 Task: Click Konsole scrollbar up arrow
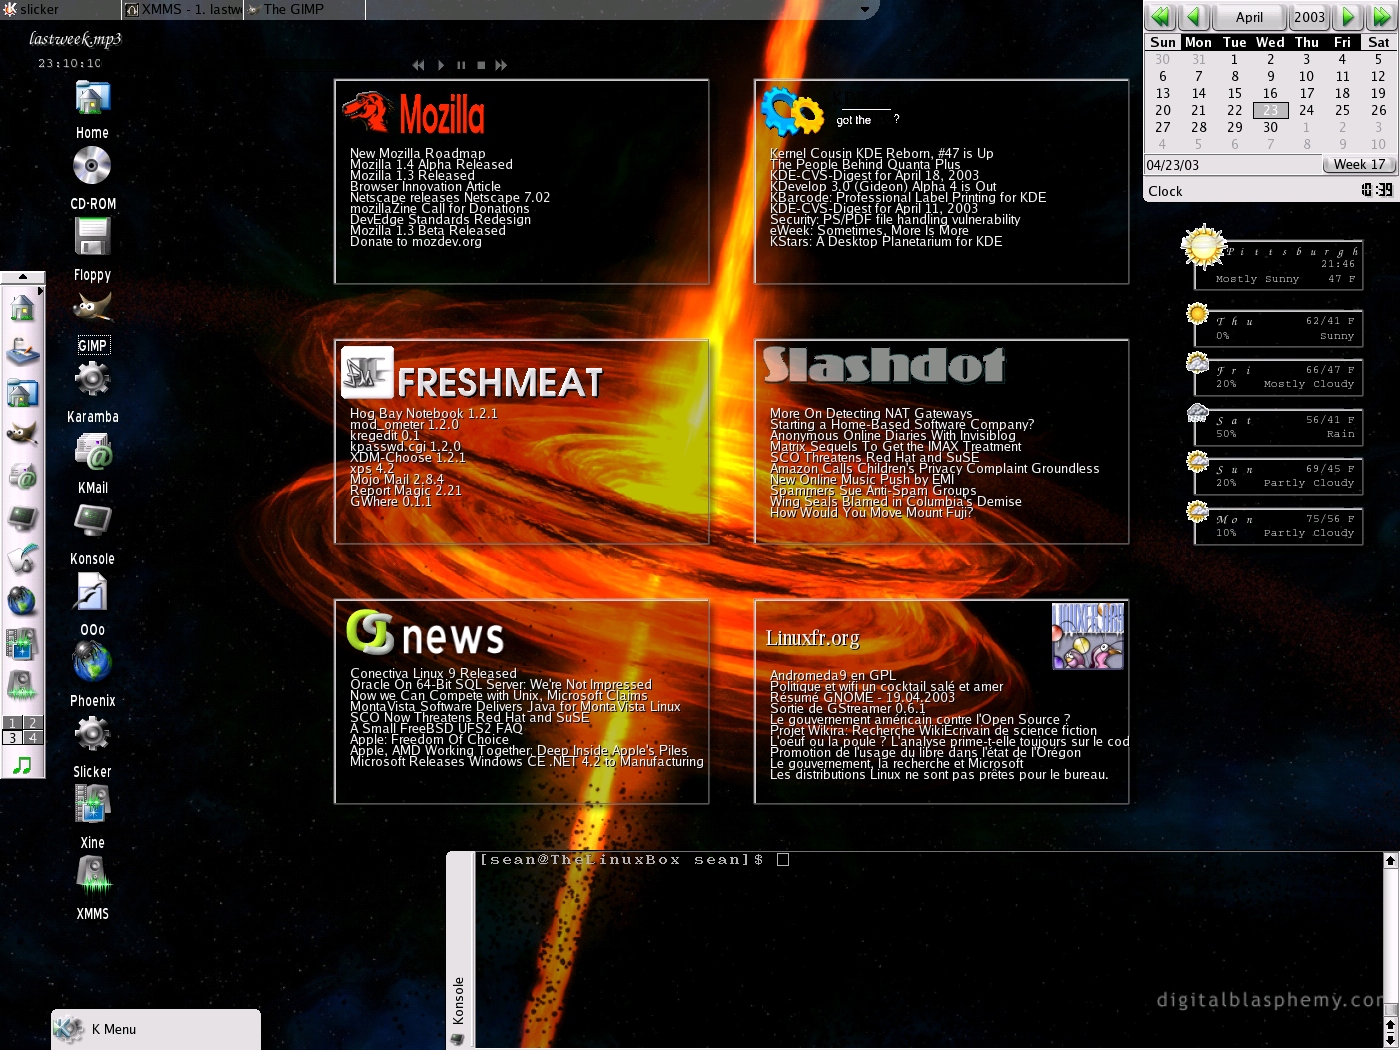click(x=1389, y=860)
